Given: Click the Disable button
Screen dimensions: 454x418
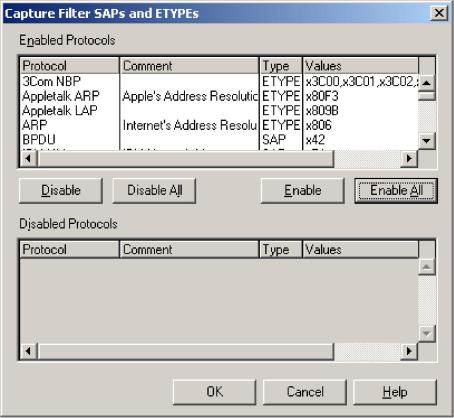Looking at the screenshot, I should click(x=61, y=191).
